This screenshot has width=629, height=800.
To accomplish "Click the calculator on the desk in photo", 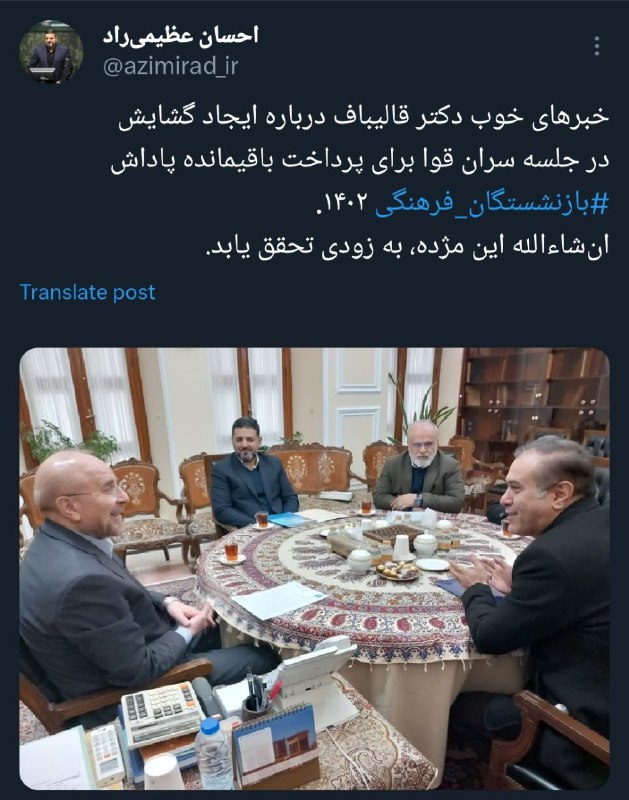I will 161,713.
